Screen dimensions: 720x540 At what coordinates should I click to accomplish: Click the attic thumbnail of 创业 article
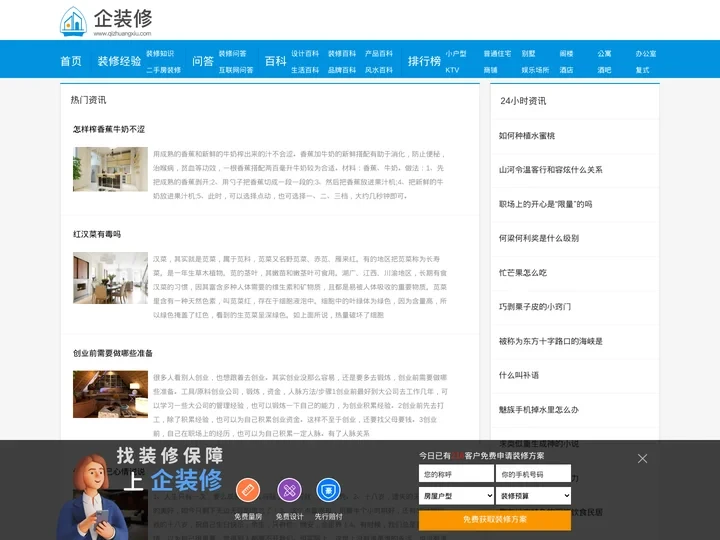coord(110,394)
